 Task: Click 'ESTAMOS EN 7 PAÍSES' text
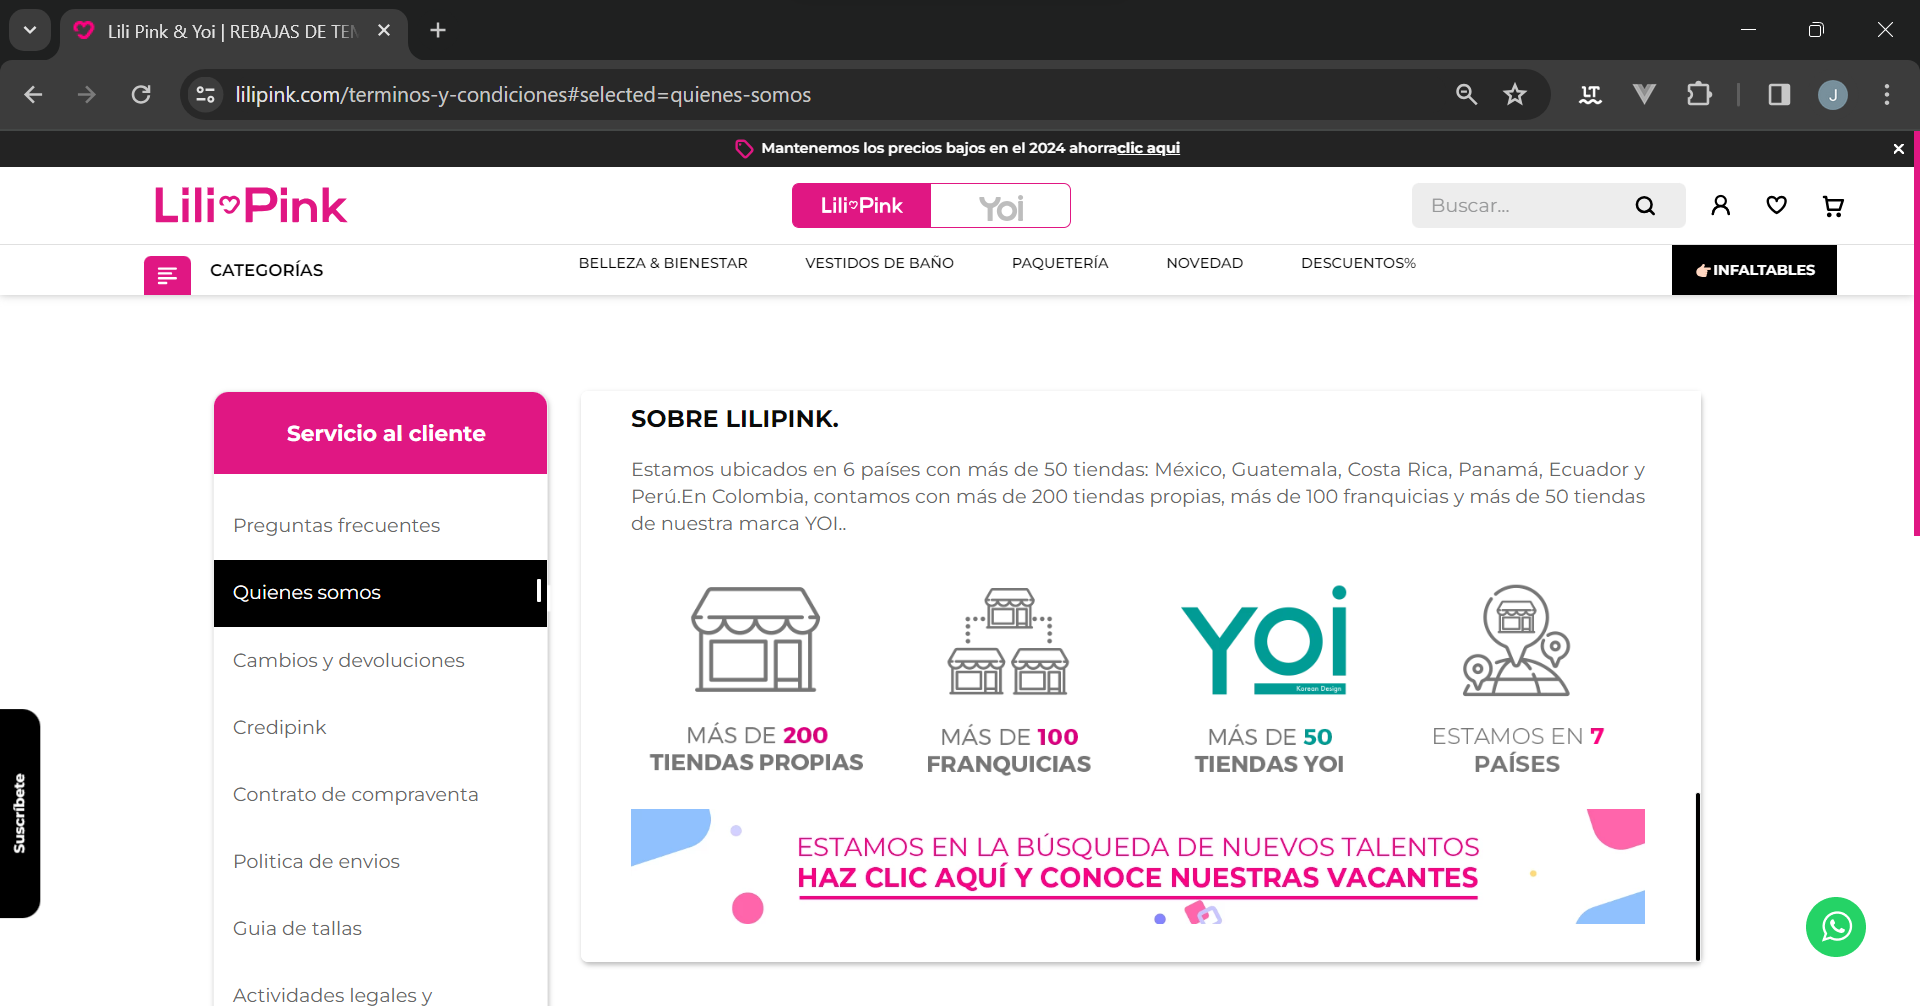[1517, 750]
